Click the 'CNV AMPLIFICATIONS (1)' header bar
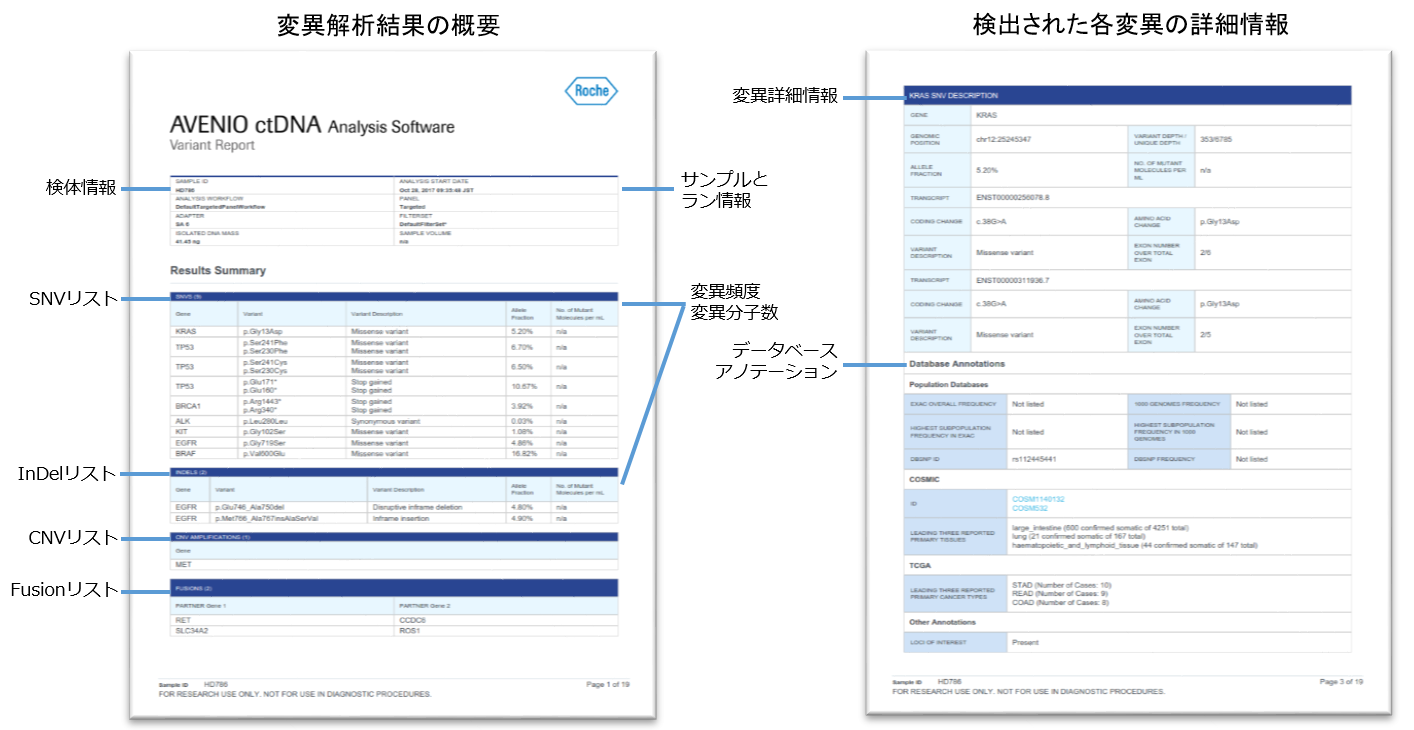 pos(394,537)
